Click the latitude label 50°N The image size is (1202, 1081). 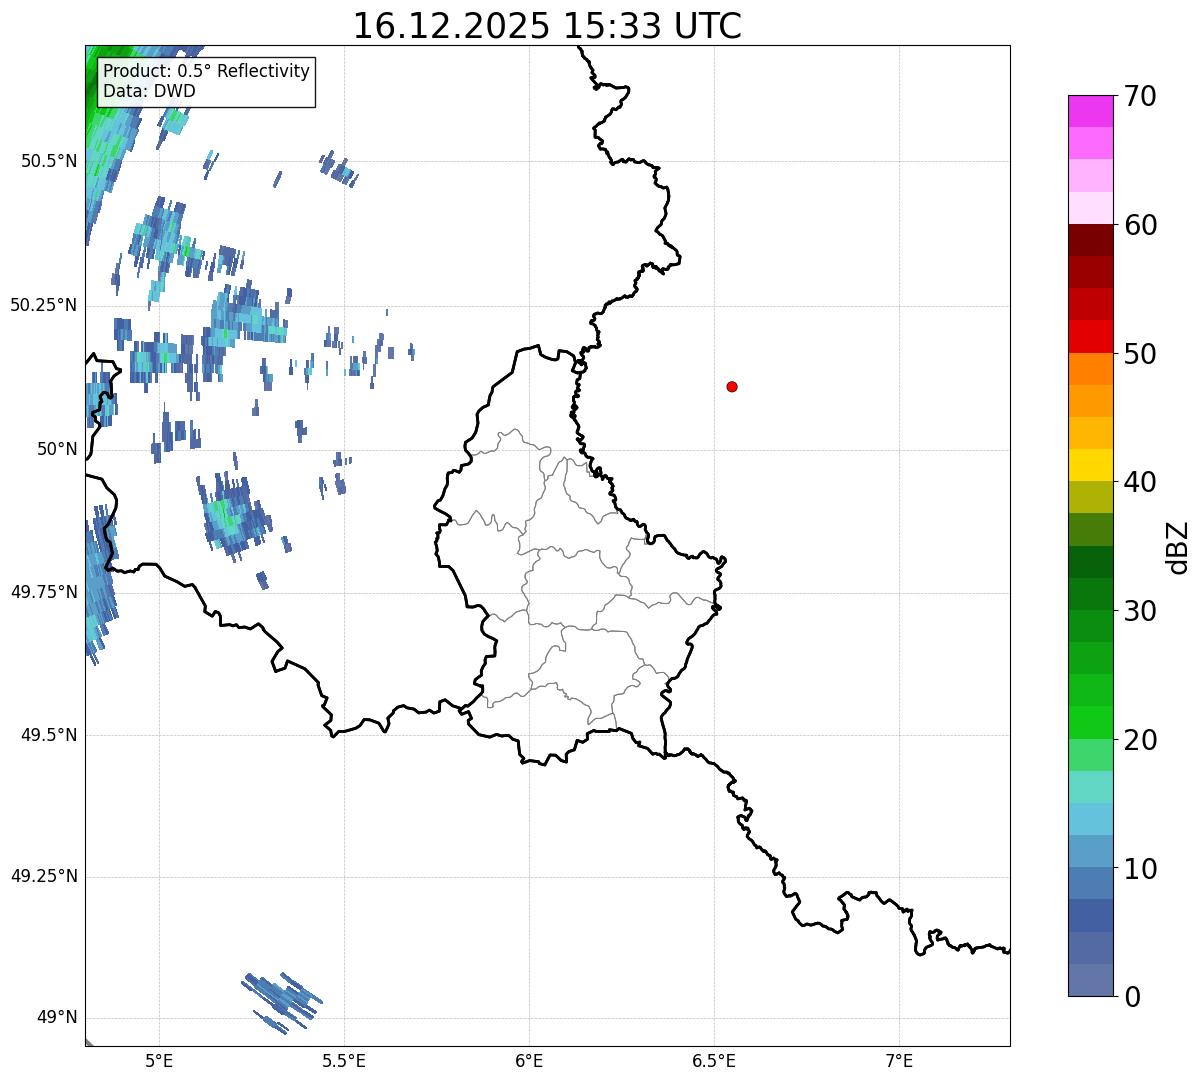point(57,449)
